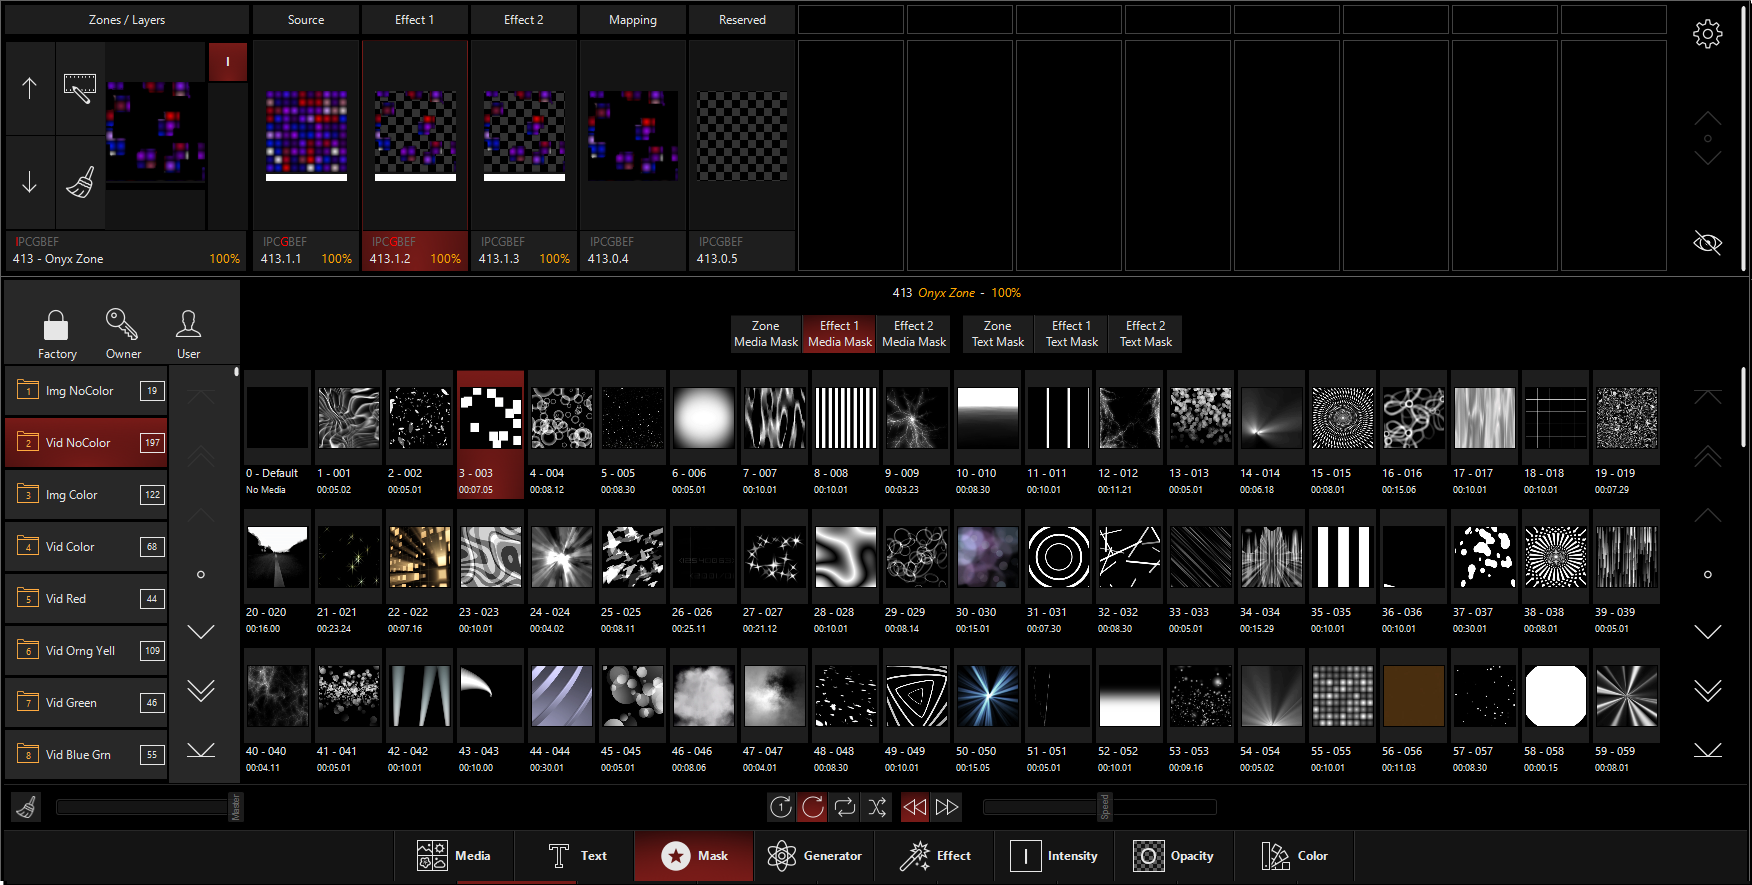
Task: Click the move layer down arrow
Action: (x=30, y=182)
